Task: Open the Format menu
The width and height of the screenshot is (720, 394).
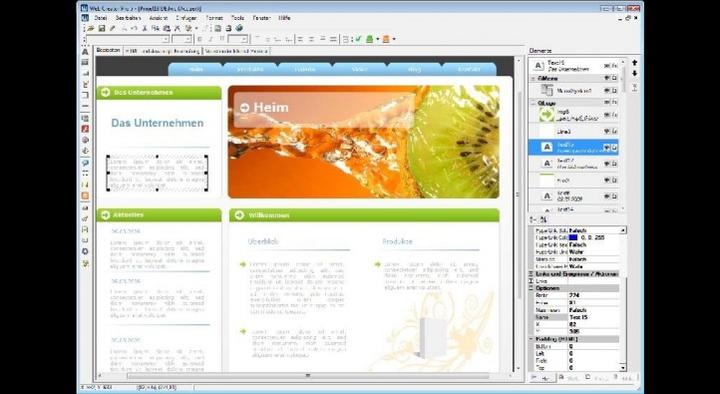Action: tap(214, 18)
